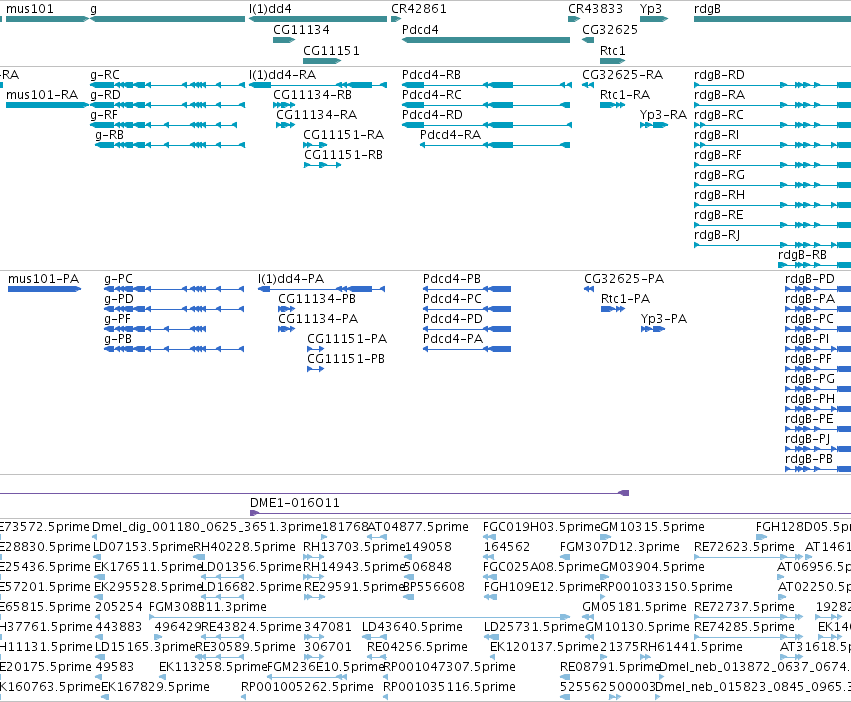The width and height of the screenshot is (851, 702).
Task: Click the Yp3-RA transcript label
Action: click(x=663, y=115)
